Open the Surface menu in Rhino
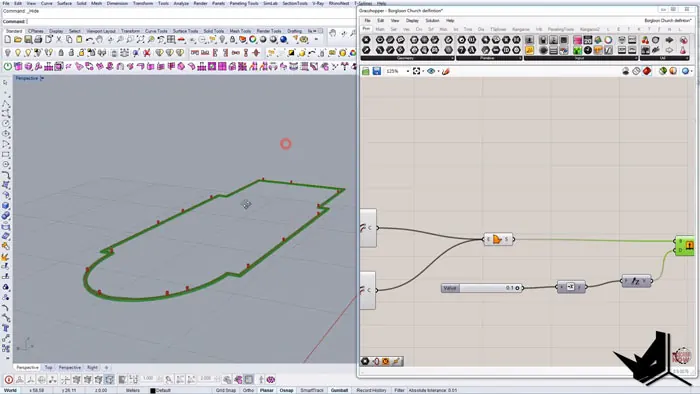The height and width of the screenshot is (394, 700). tap(64, 3)
